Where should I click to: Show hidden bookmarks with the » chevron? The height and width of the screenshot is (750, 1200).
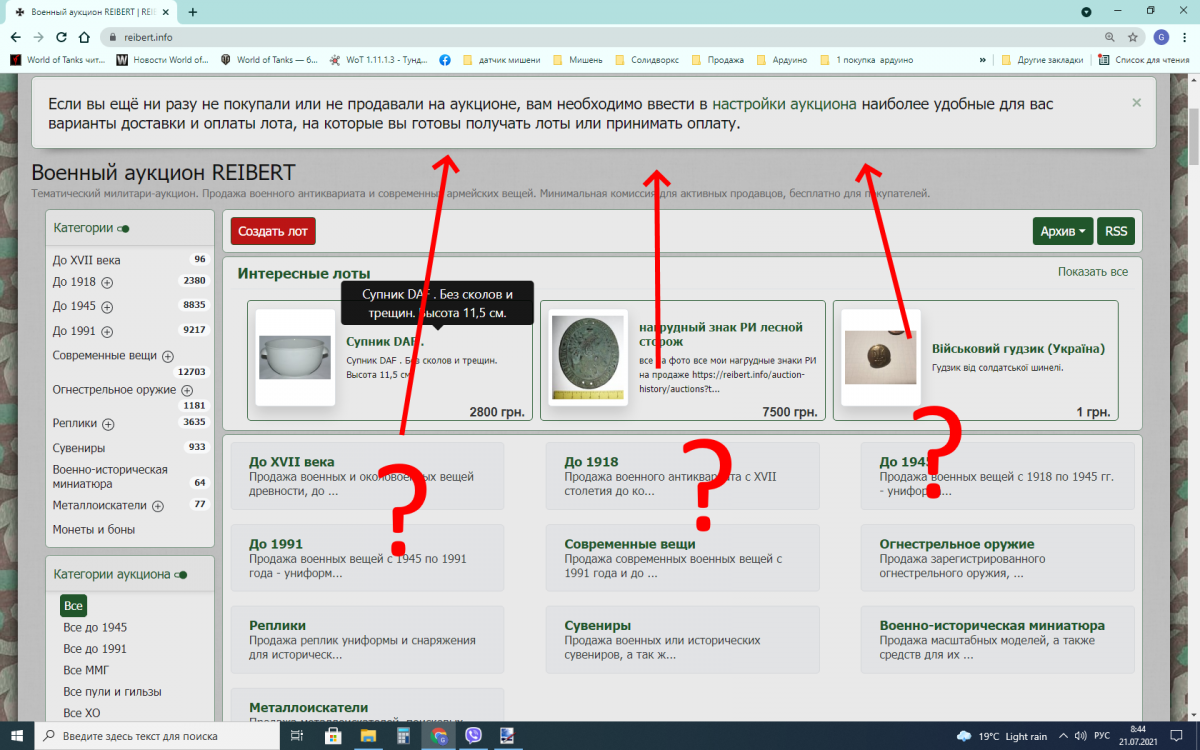click(x=984, y=60)
